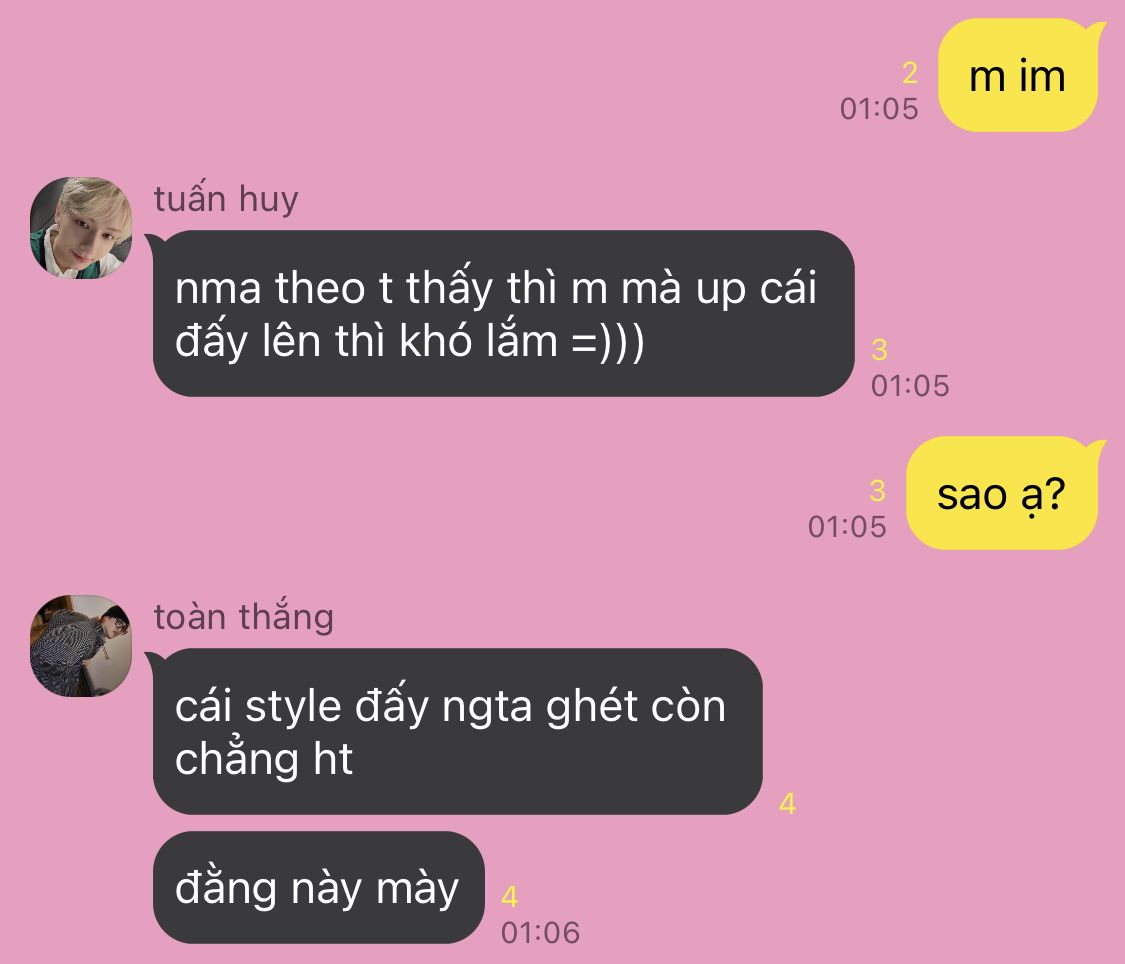Image resolution: width=1125 pixels, height=964 pixels.
Task: Select the 'cái style đấy ngta ghét' bubble
Action: click(x=455, y=731)
